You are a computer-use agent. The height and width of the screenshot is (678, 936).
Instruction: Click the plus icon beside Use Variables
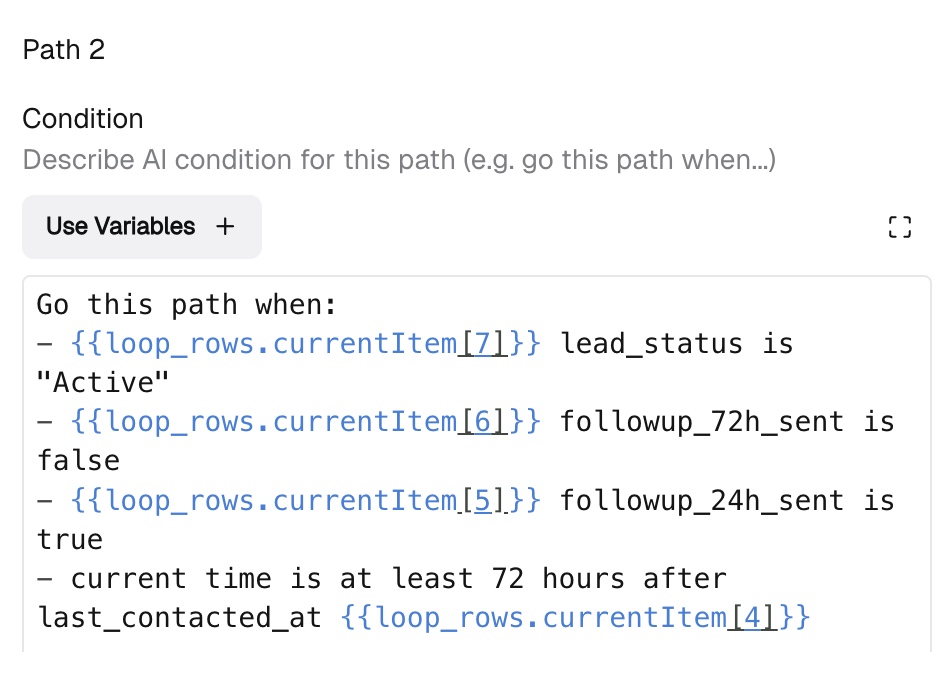226,227
